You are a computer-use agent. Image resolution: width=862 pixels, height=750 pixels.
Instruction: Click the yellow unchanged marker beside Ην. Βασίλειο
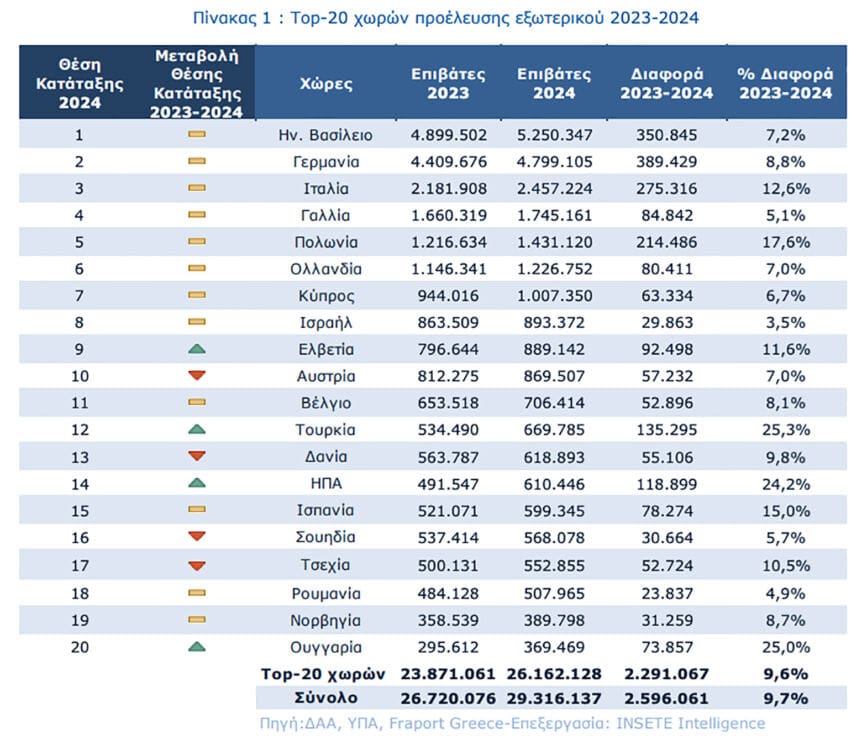(197, 134)
